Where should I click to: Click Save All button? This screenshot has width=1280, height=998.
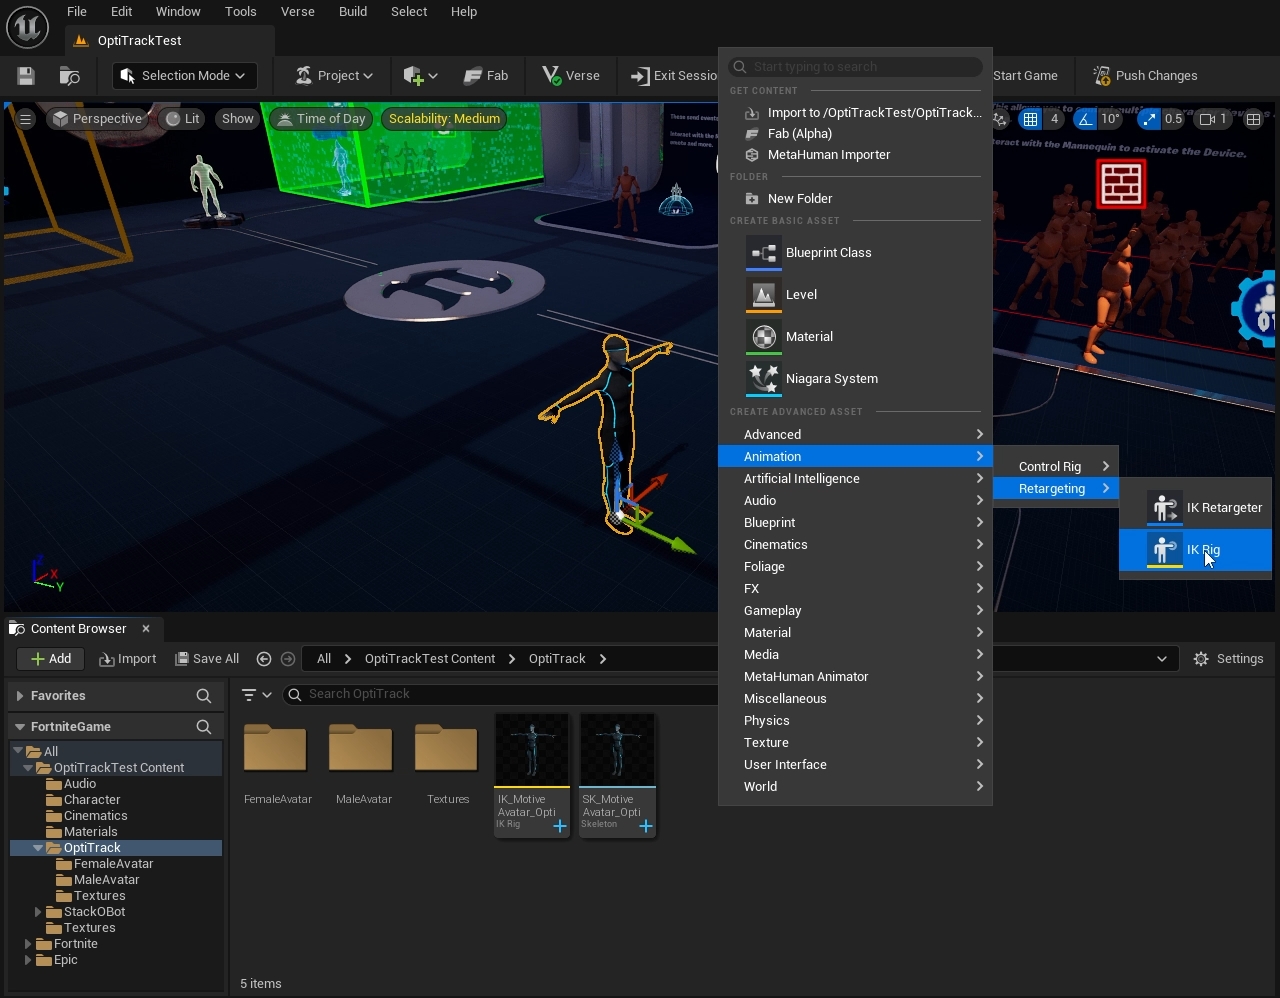[207, 659]
